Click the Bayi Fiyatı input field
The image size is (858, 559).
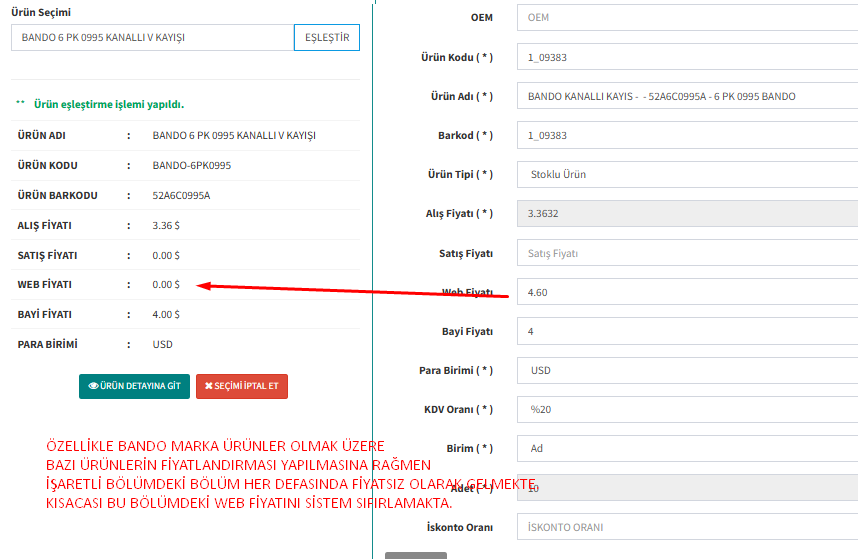click(x=687, y=331)
